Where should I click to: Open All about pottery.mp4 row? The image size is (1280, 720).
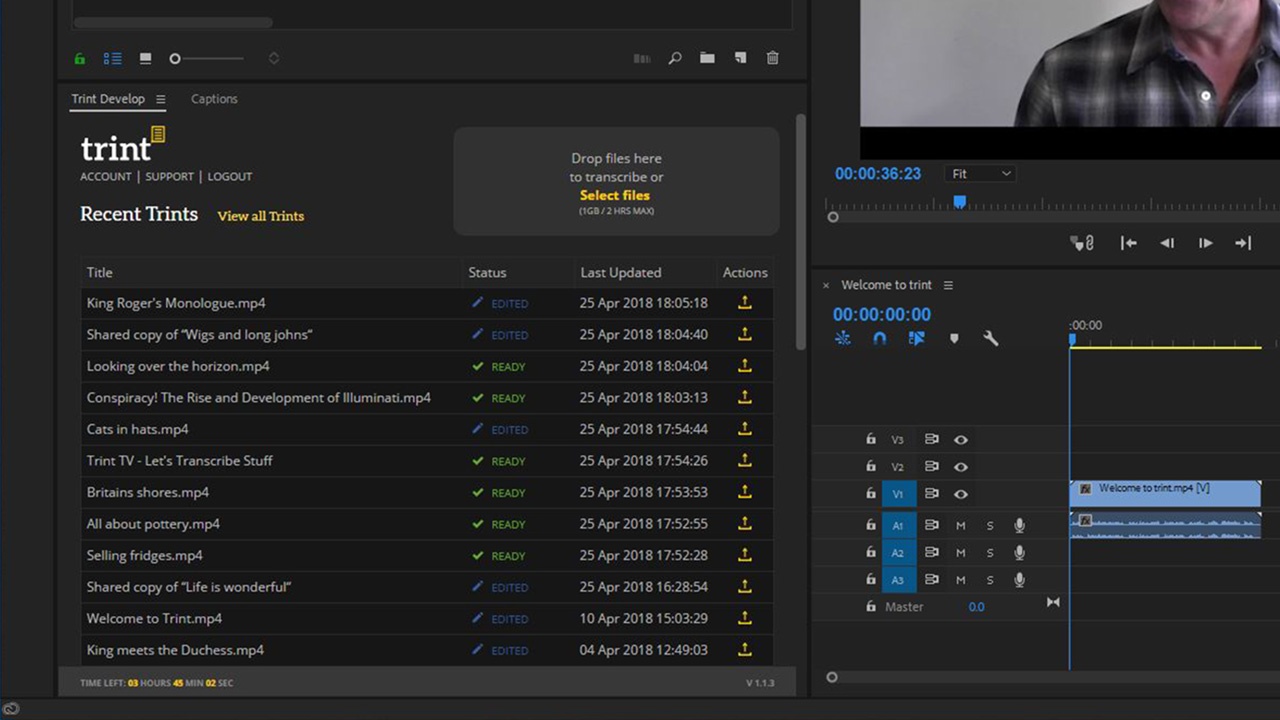pos(427,523)
